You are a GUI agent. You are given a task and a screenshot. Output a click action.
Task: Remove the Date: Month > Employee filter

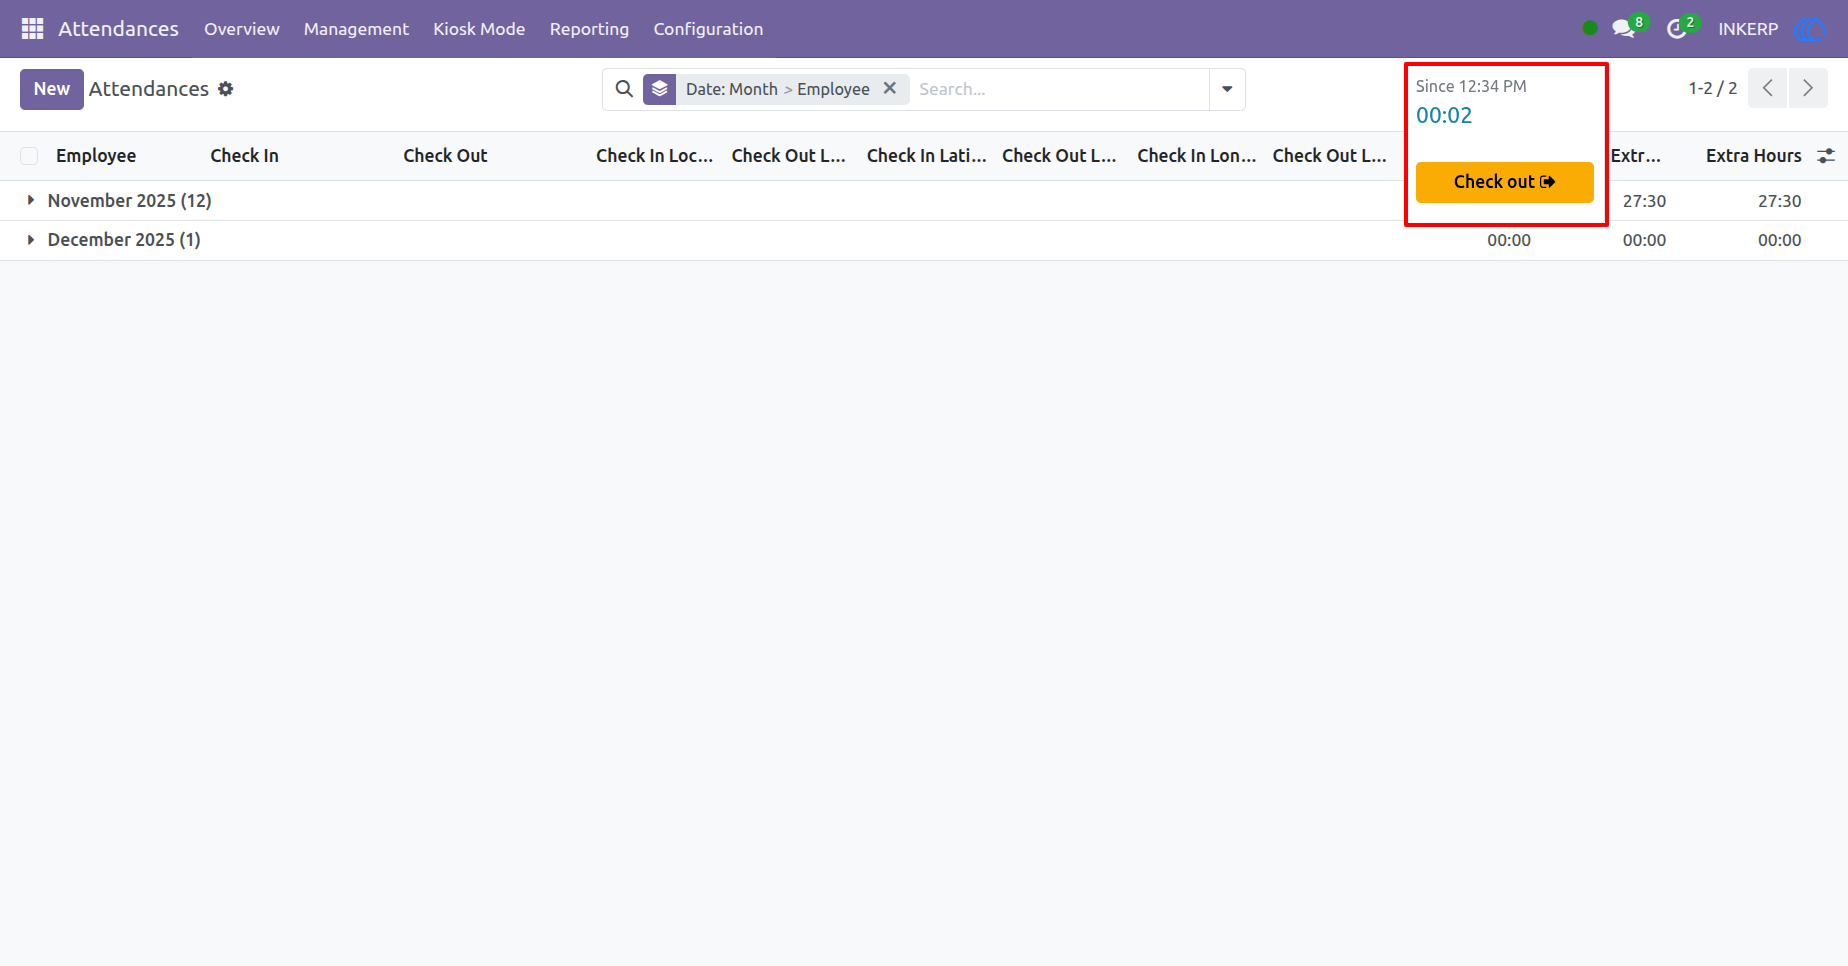point(890,88)
